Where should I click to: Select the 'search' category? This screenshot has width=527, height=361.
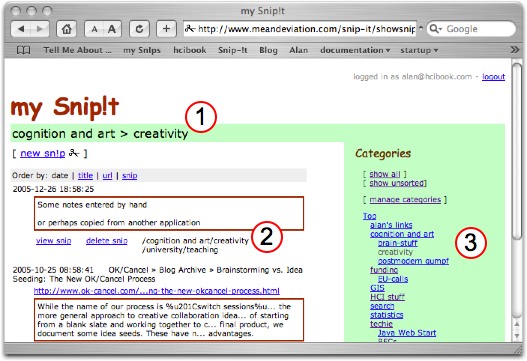[382, 306]
